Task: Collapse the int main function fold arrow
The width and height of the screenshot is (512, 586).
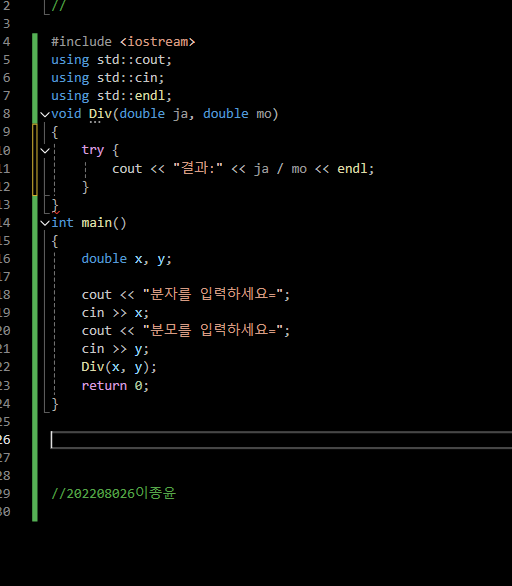Action: coord(45,223)
